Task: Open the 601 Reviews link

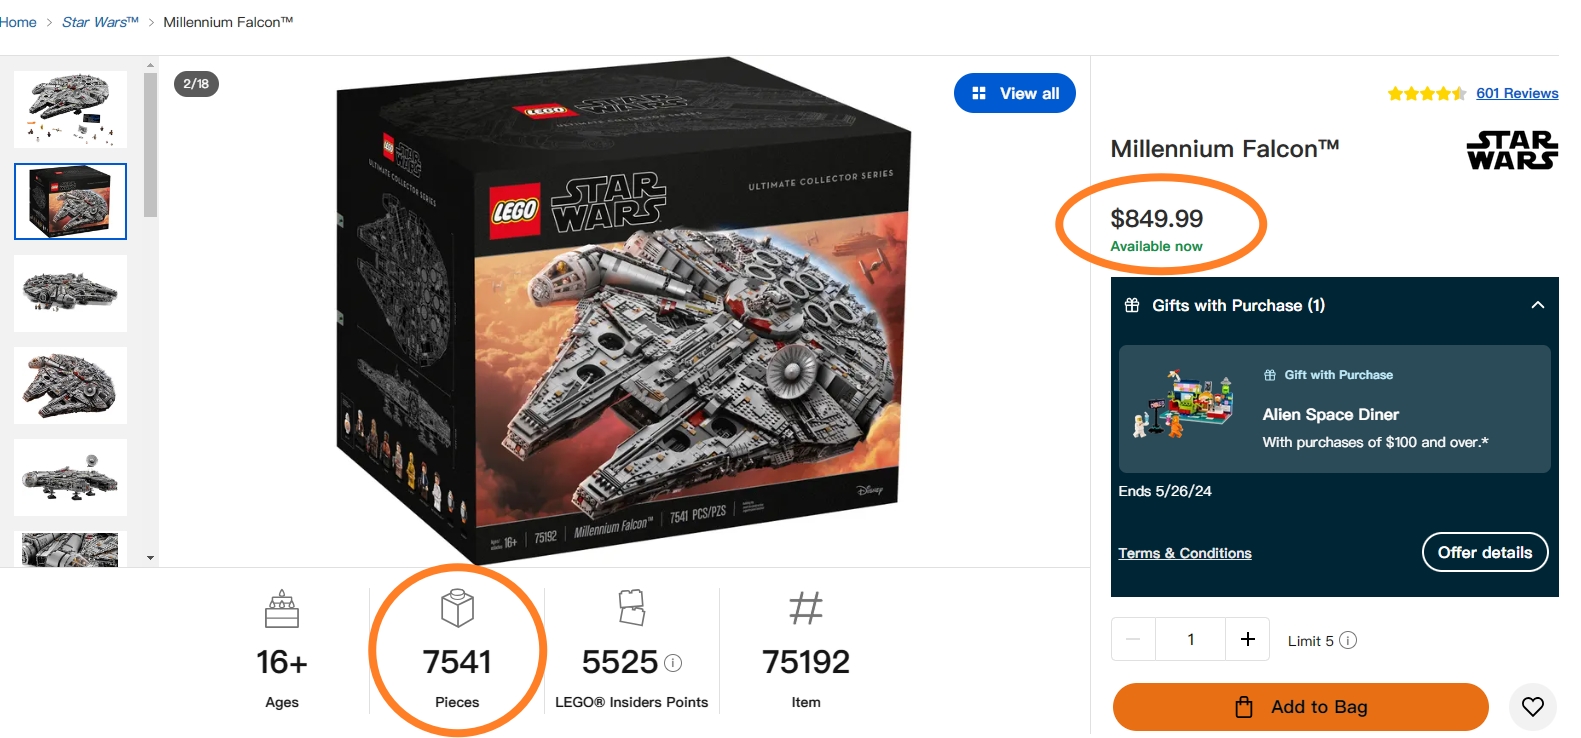Action: 1516,93
